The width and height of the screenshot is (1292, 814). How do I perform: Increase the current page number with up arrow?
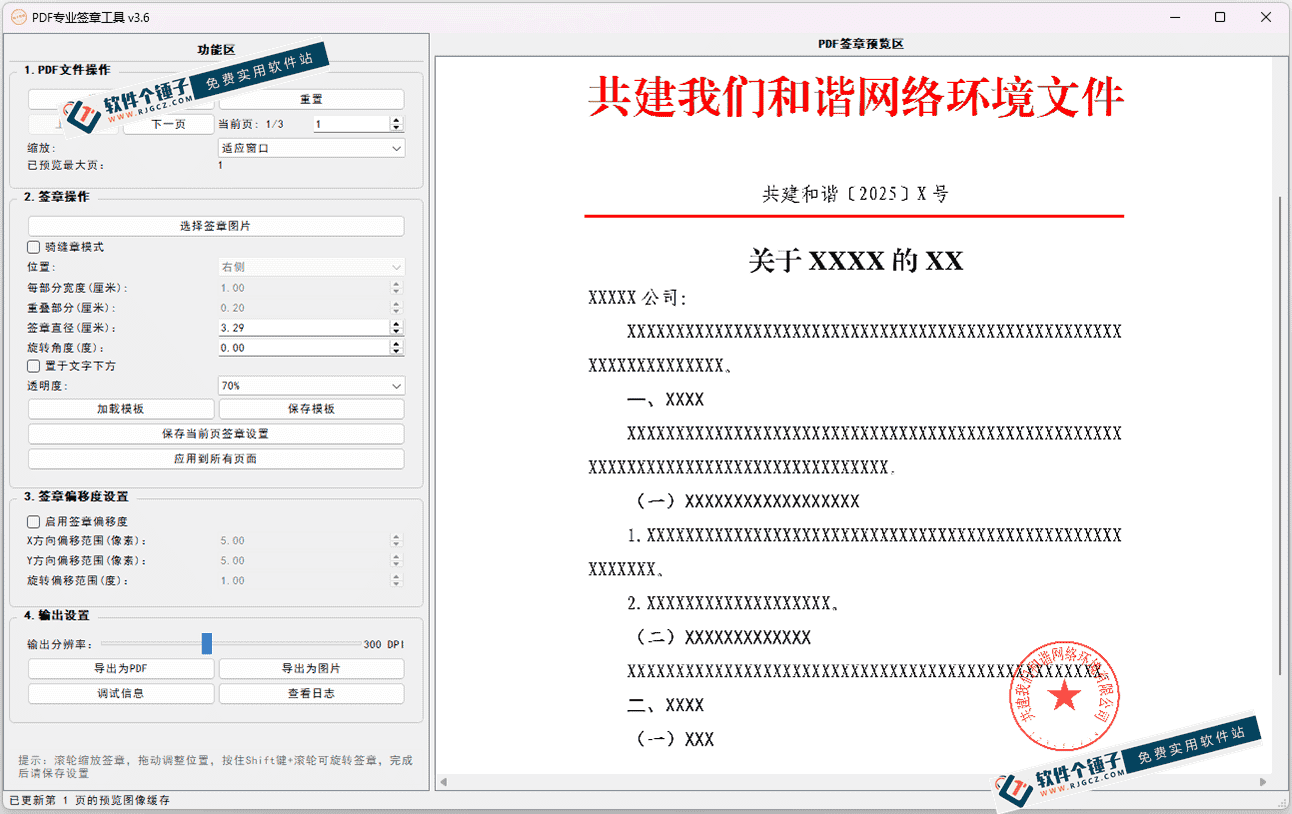point(397,120)
